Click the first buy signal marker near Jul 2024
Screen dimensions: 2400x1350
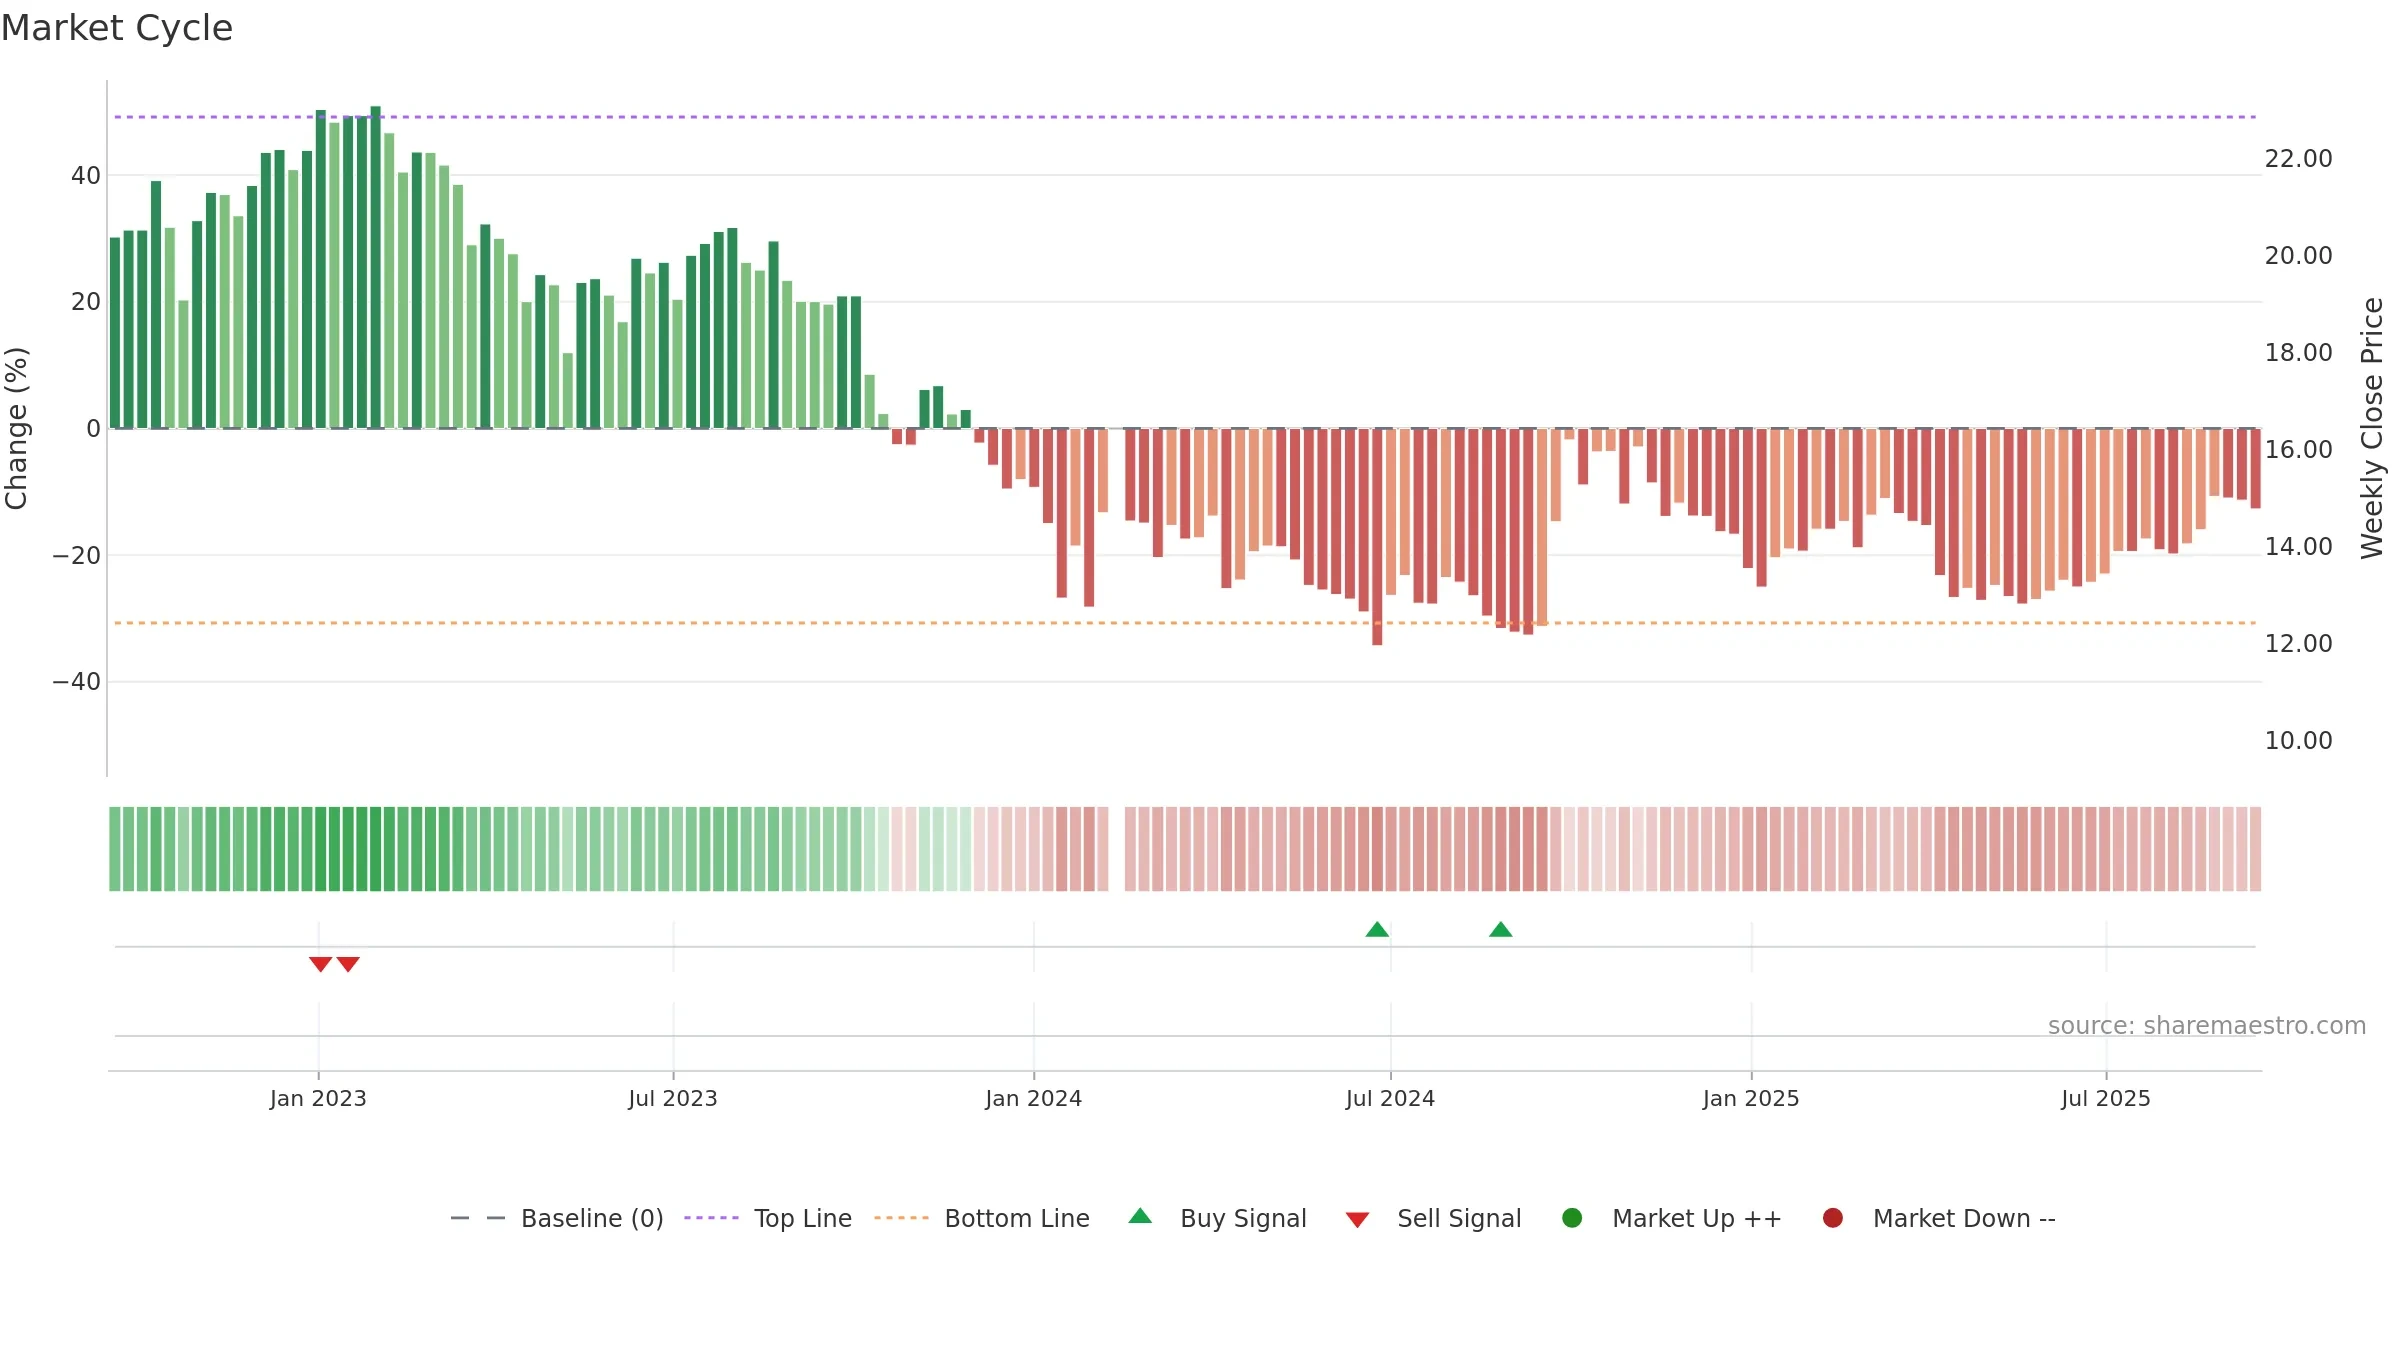coord(1377,930)
